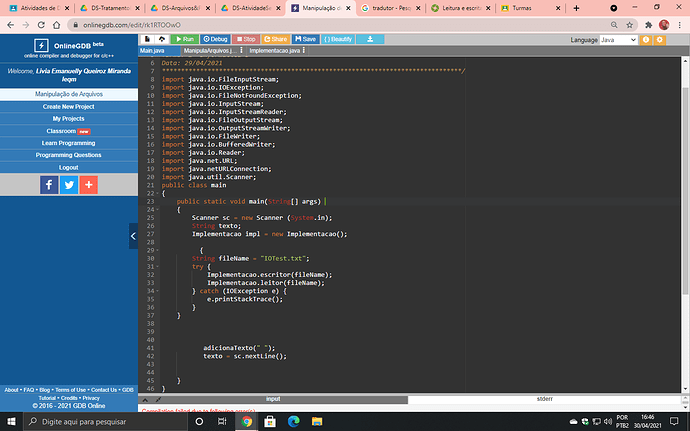
Task: Beautify the source code
Action: tap(338, 39)
